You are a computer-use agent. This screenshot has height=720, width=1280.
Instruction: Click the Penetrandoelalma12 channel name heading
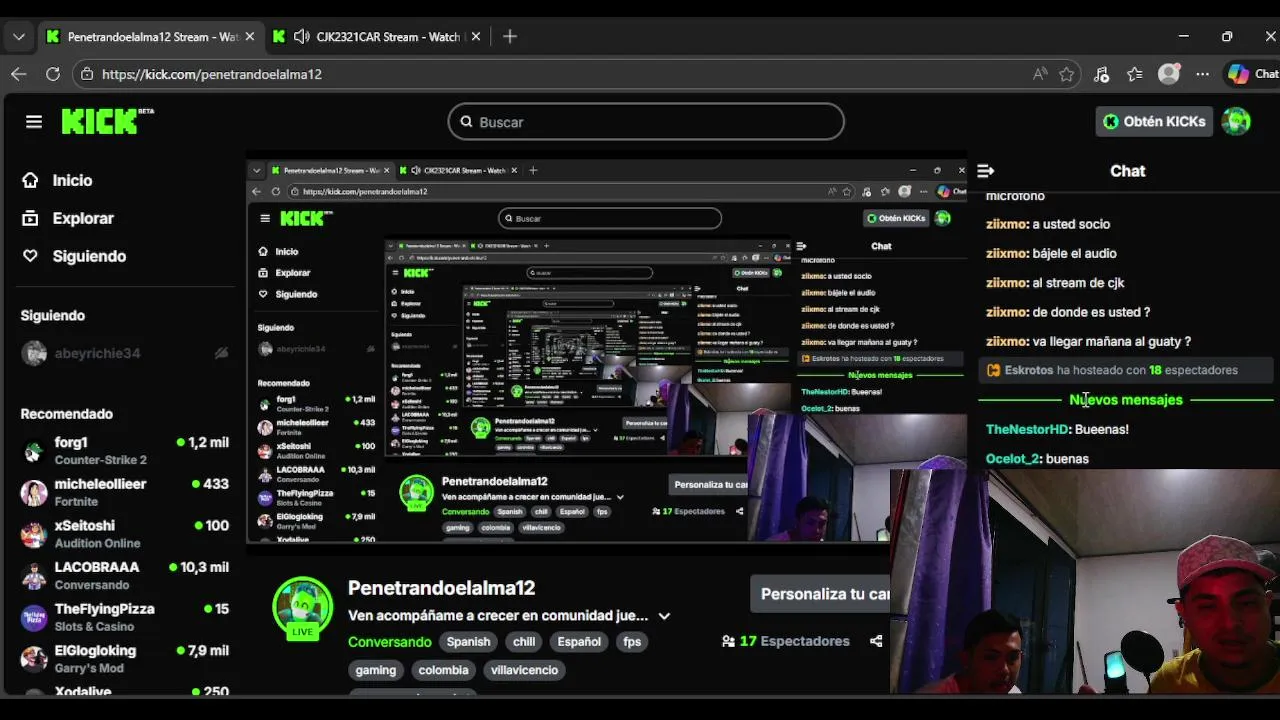[442, 588]
